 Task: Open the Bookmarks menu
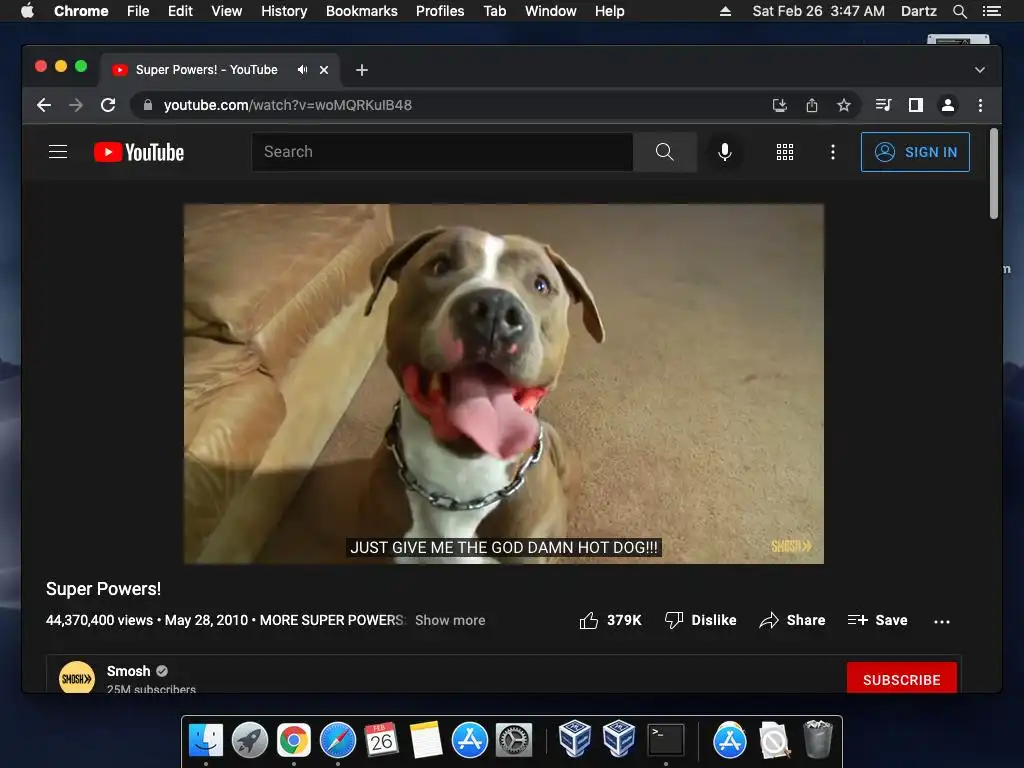362,11
